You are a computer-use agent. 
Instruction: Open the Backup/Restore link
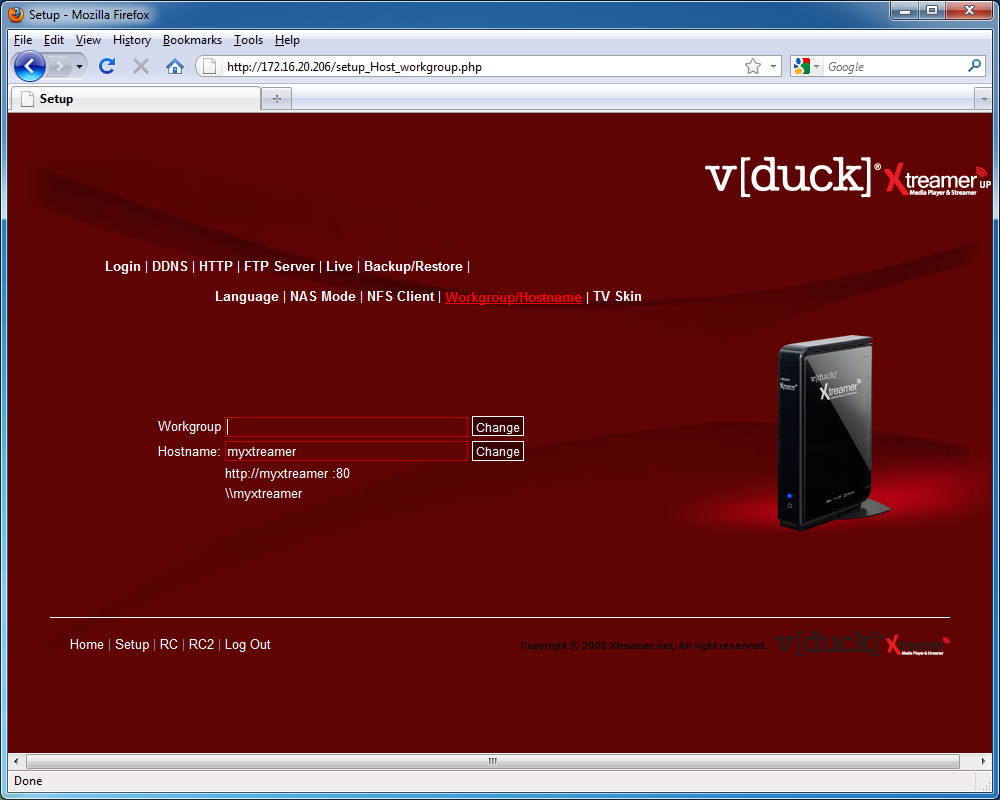[413, 266]
